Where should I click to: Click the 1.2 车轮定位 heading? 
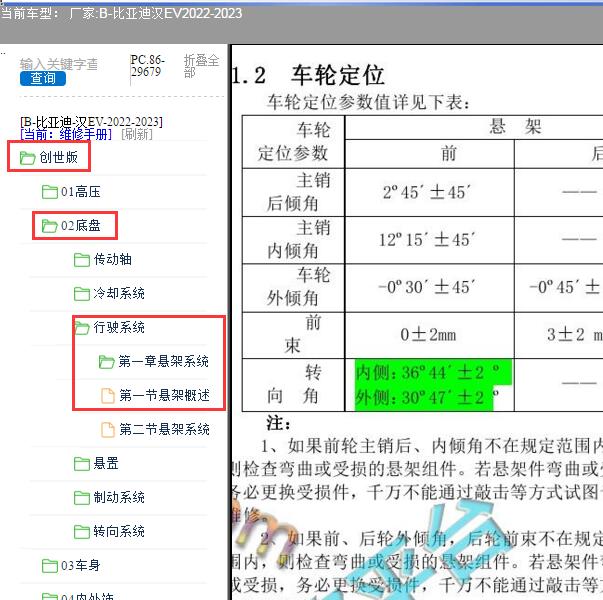(x=308, y=75)
